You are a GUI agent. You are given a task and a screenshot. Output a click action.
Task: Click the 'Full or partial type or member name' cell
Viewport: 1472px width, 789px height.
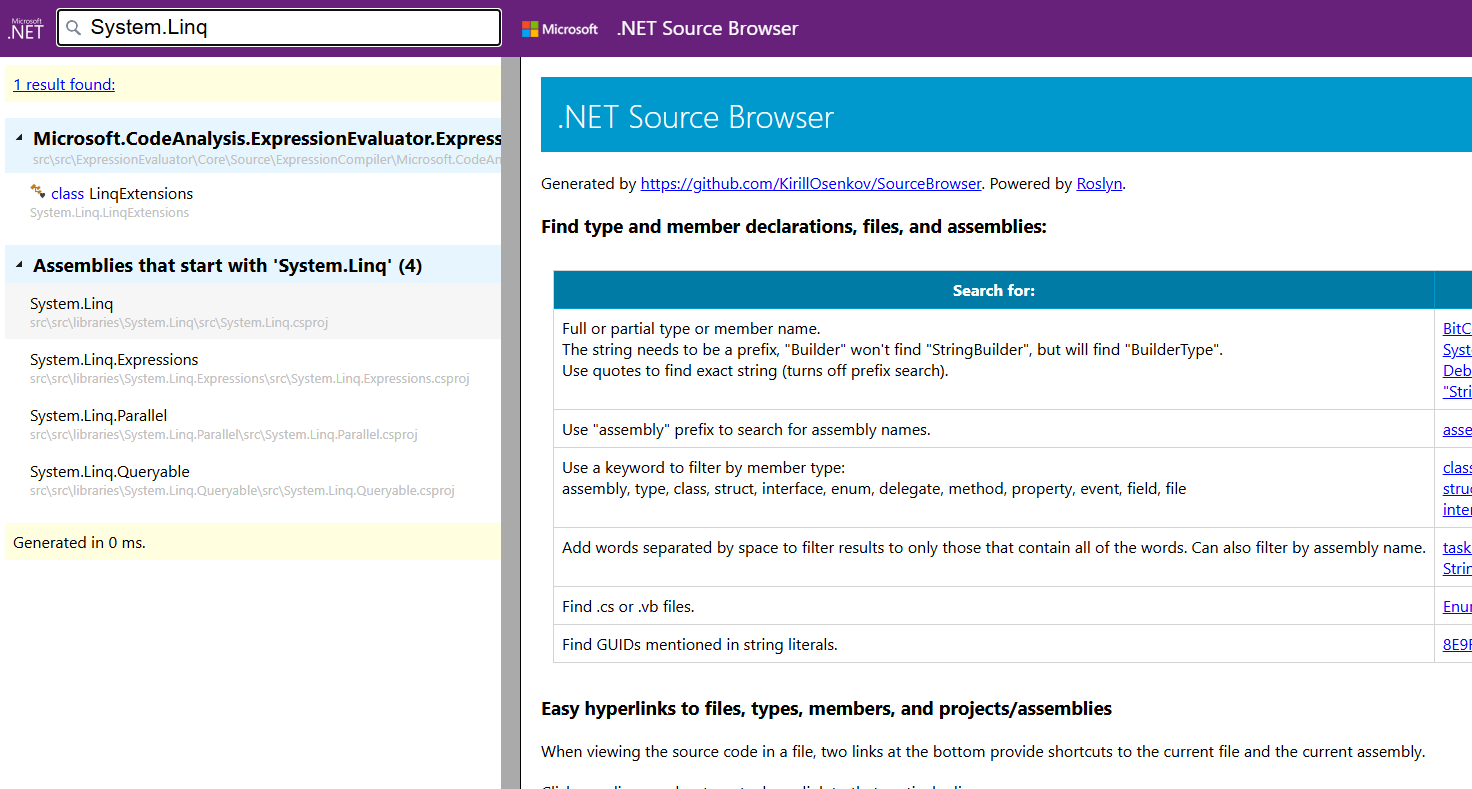pos(994,359)
